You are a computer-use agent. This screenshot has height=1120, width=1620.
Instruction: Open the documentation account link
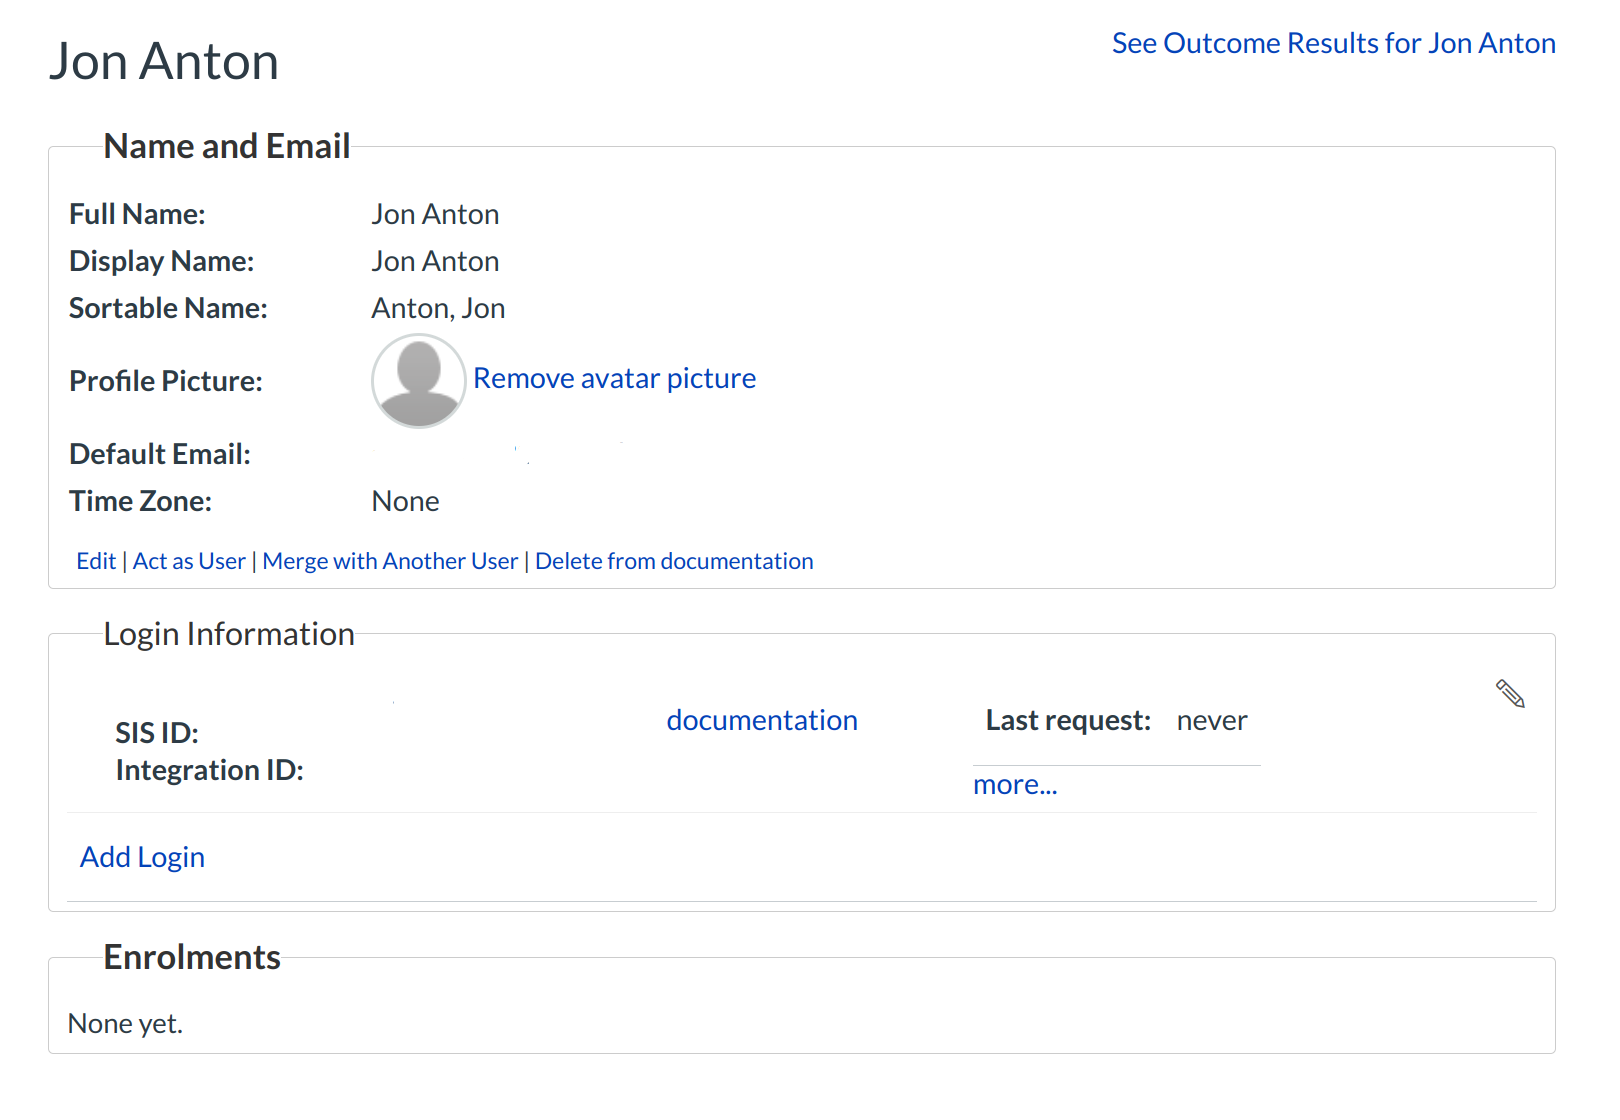(762, 720)
